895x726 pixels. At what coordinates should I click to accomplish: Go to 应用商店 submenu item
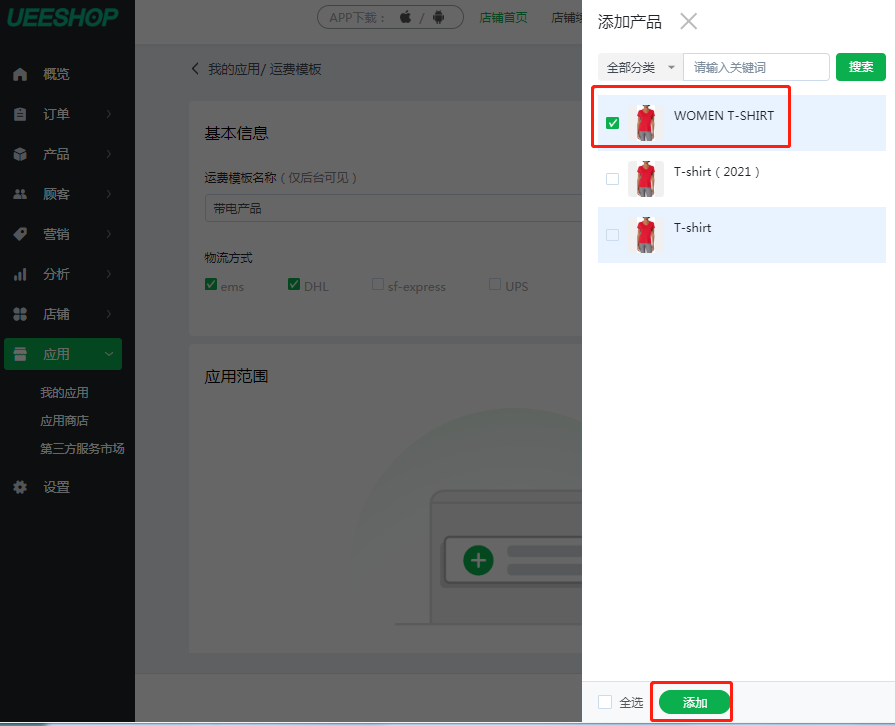64,421
